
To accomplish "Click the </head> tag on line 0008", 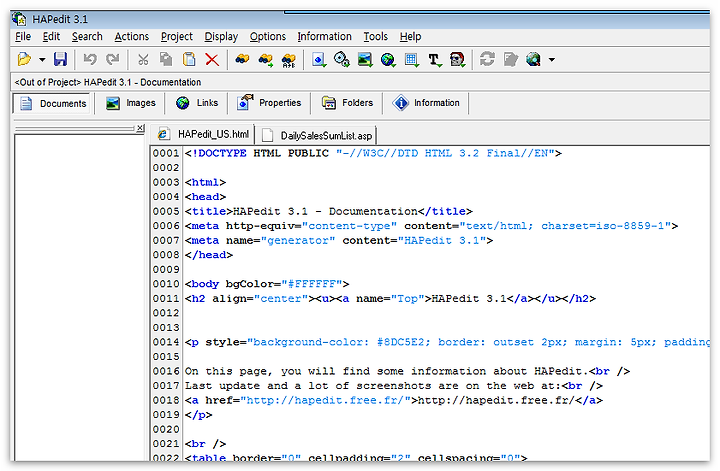I will coord(208,255).
